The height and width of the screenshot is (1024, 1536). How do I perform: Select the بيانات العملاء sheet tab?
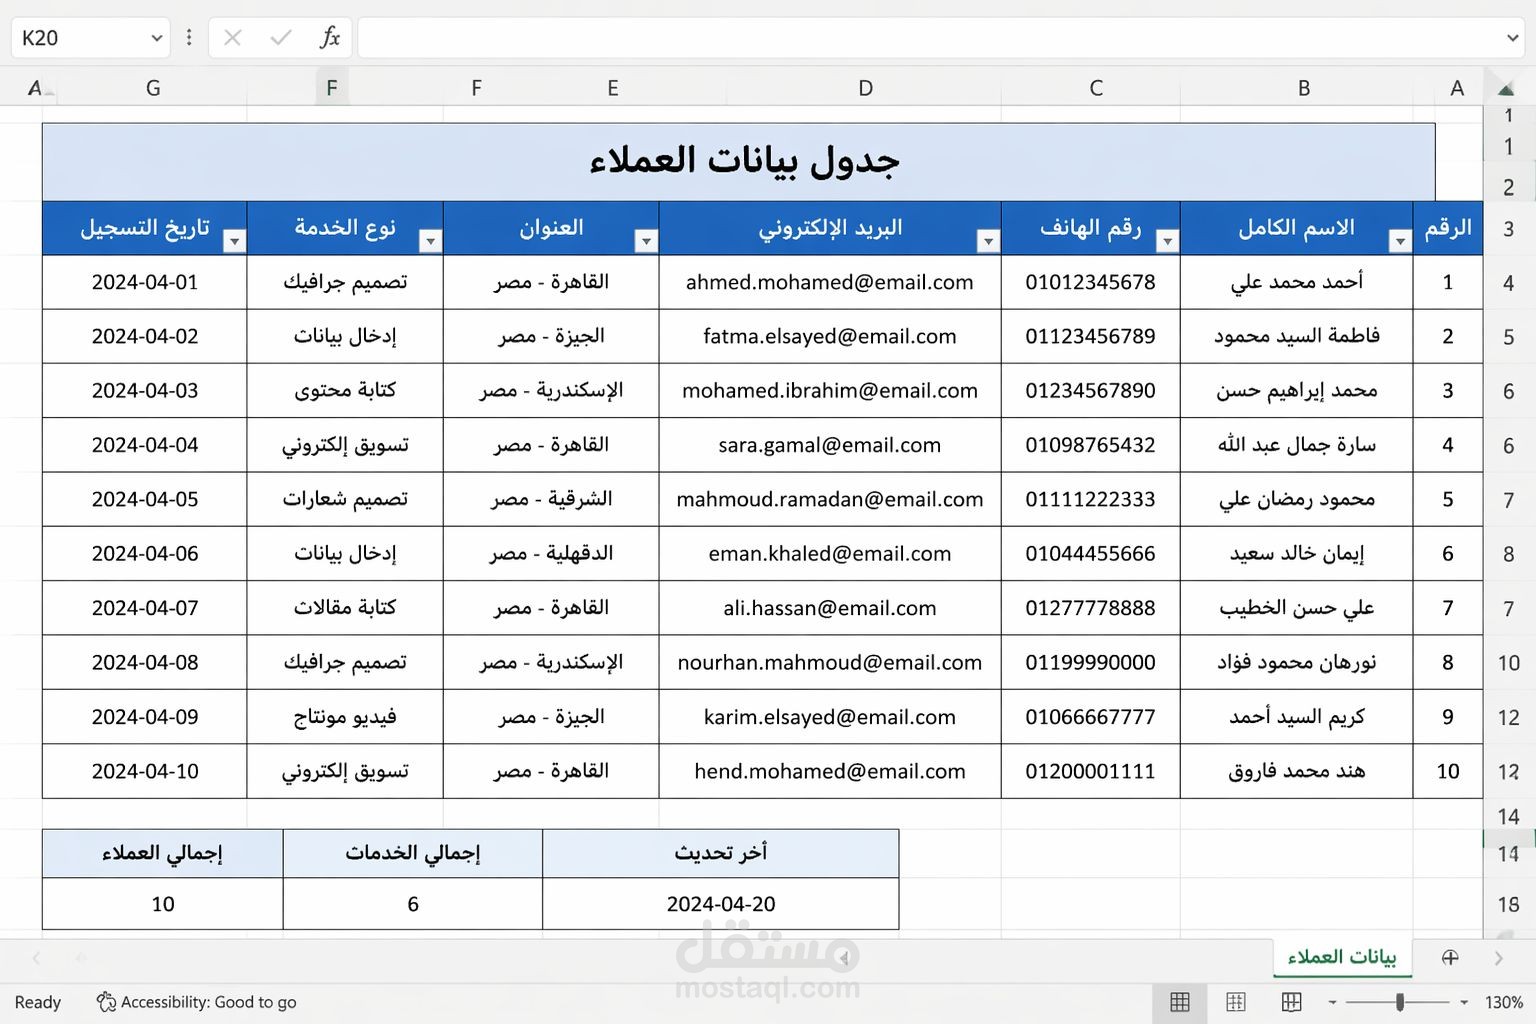(x=1342, y=957)
